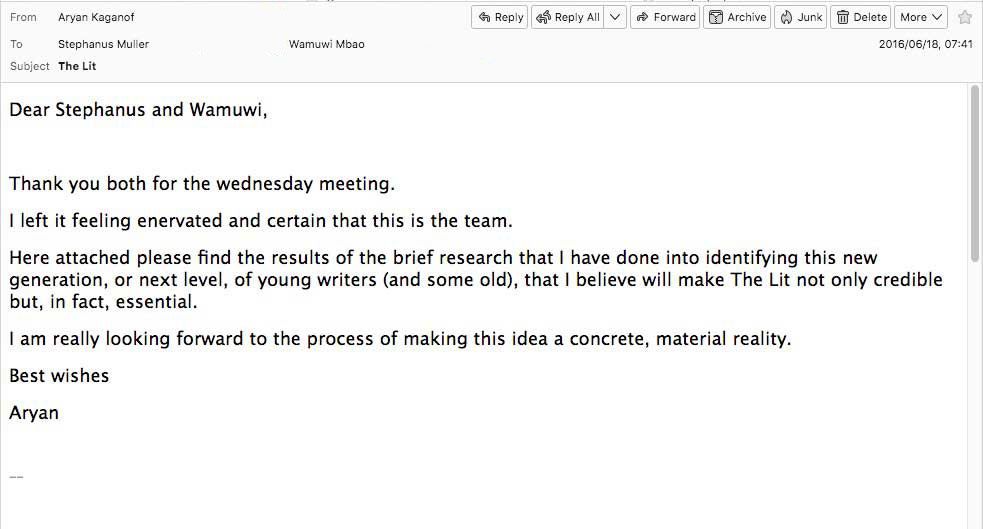Click the greeting line in message body

138,110
